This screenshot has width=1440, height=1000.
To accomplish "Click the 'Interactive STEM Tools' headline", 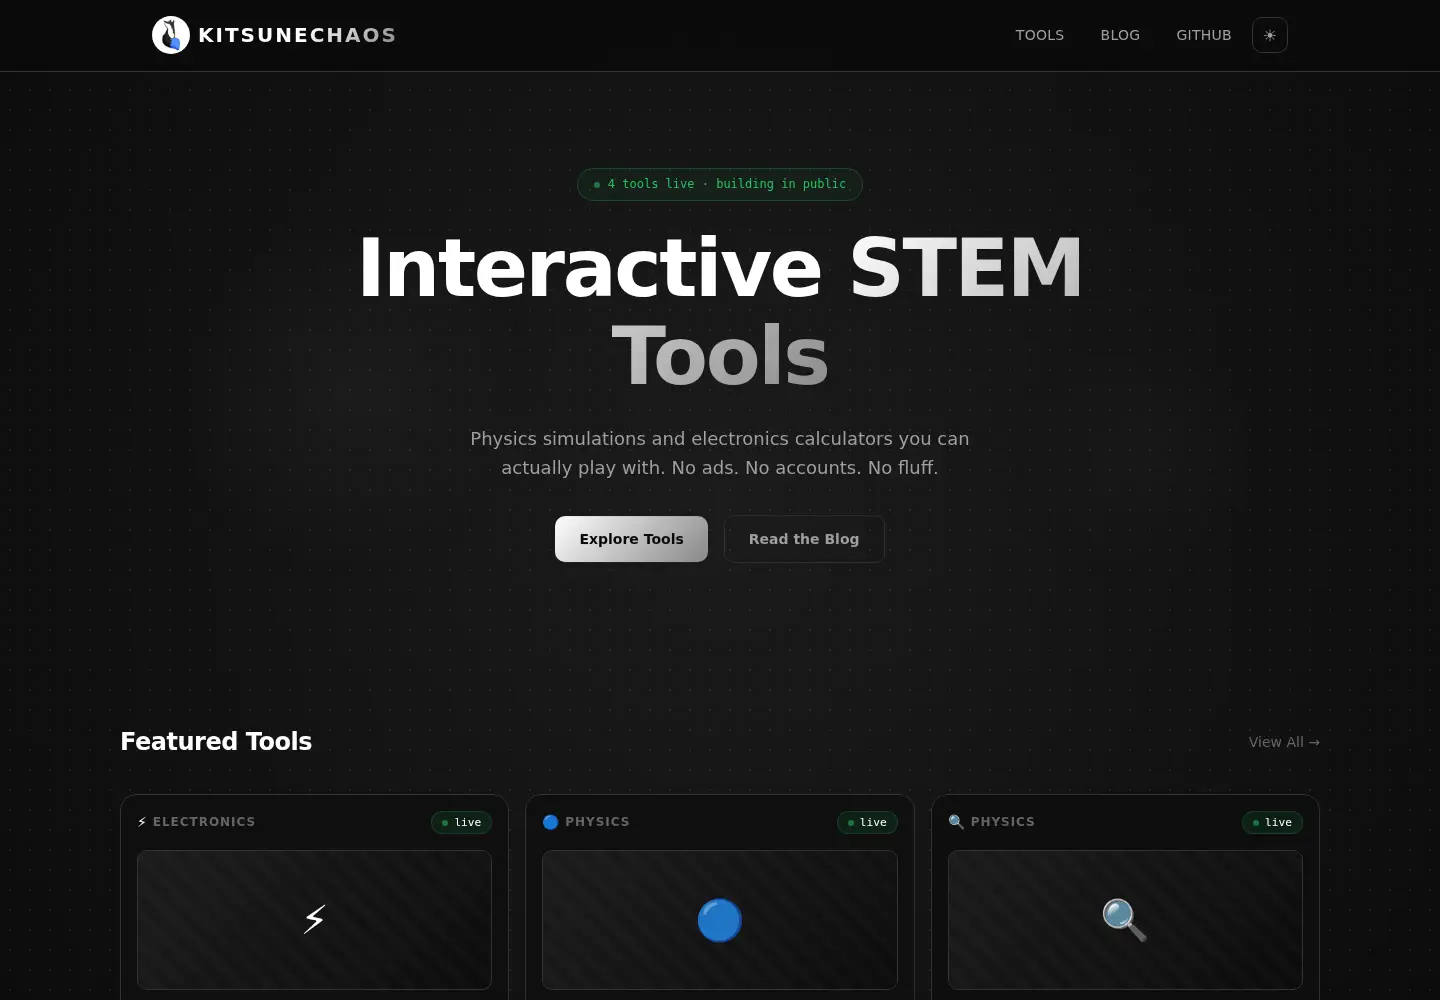I will click(x=720, y=311).
